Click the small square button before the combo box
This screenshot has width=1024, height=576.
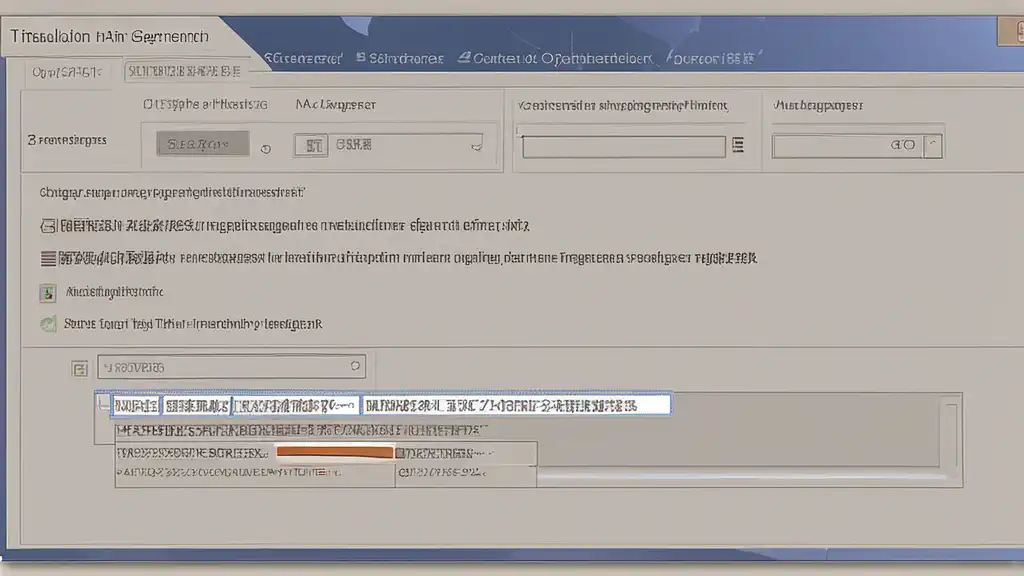point(311,145)
